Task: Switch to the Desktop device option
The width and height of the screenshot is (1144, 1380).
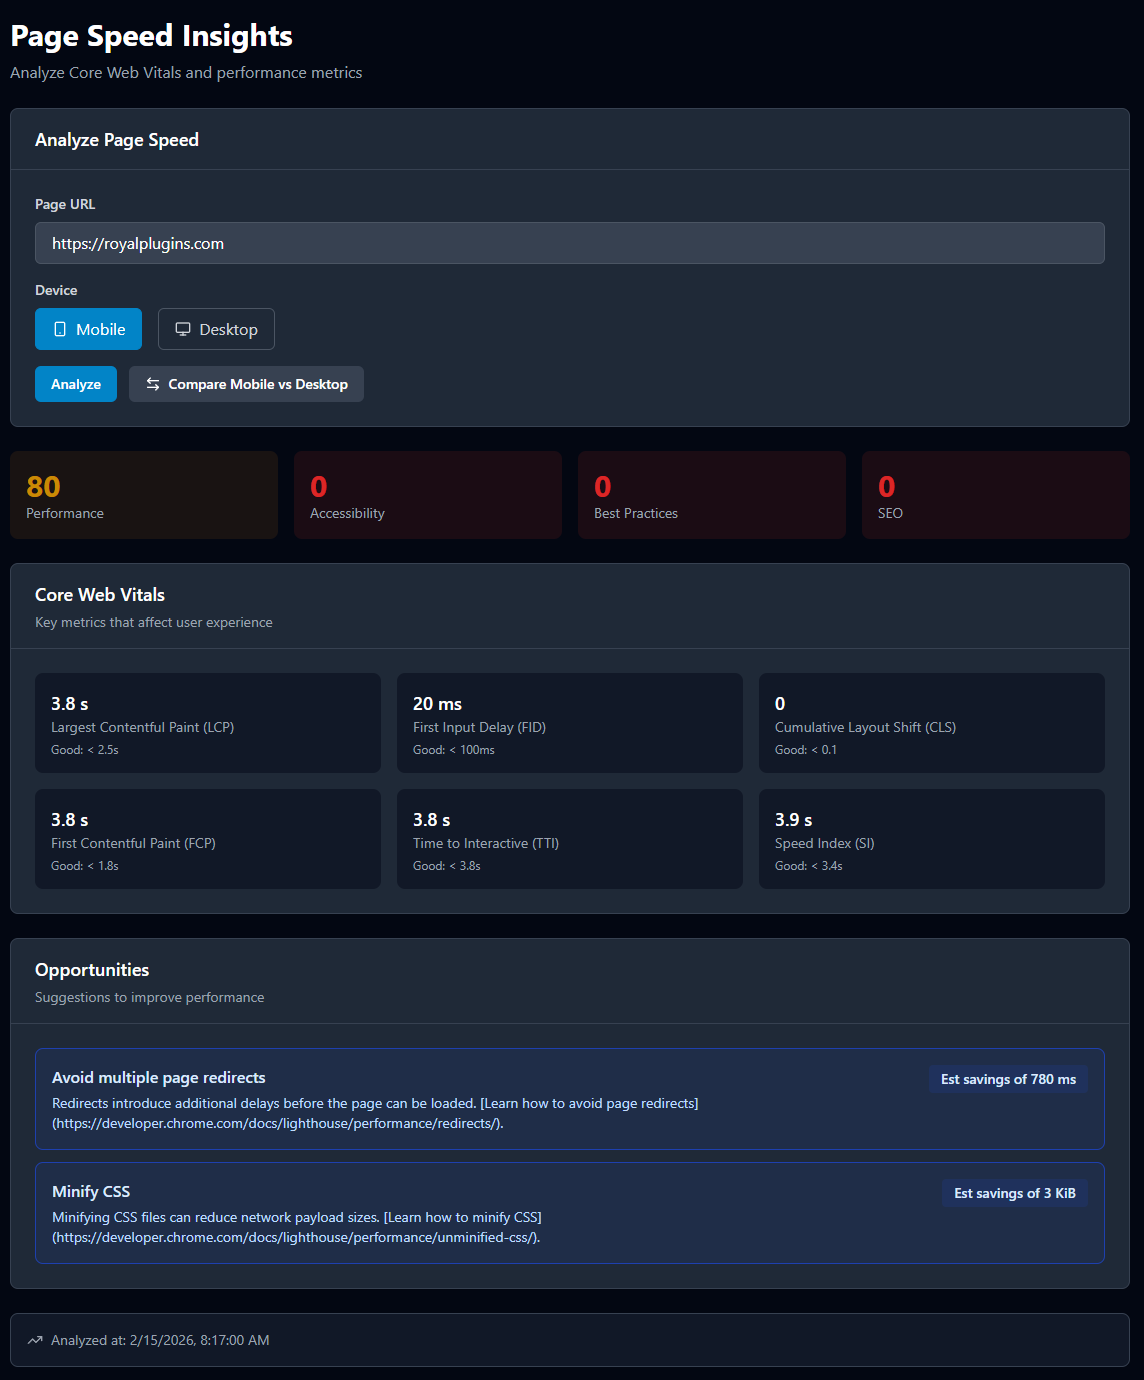Action: tap(216, 329)
